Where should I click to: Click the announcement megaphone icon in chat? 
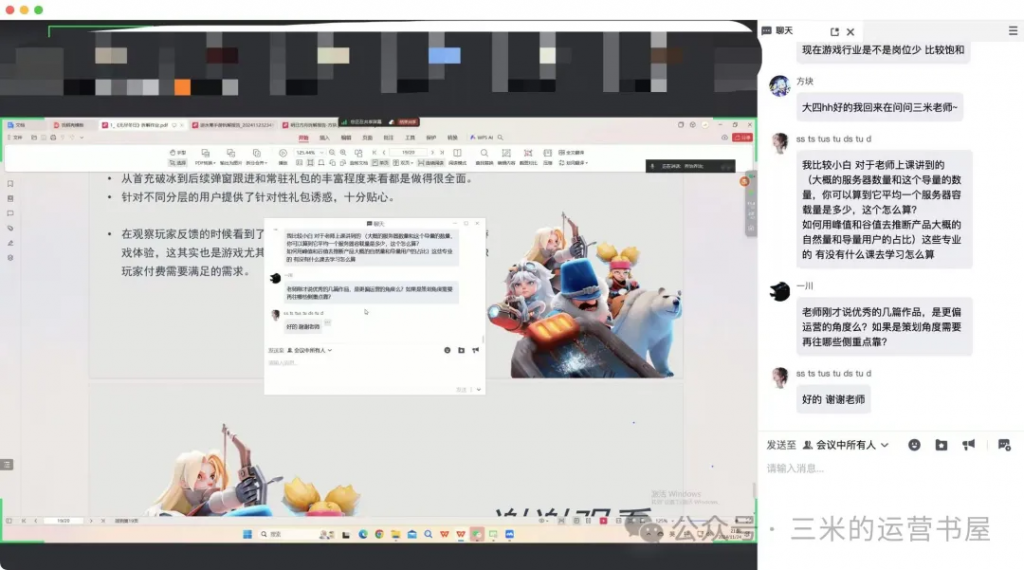click(968, 444)
